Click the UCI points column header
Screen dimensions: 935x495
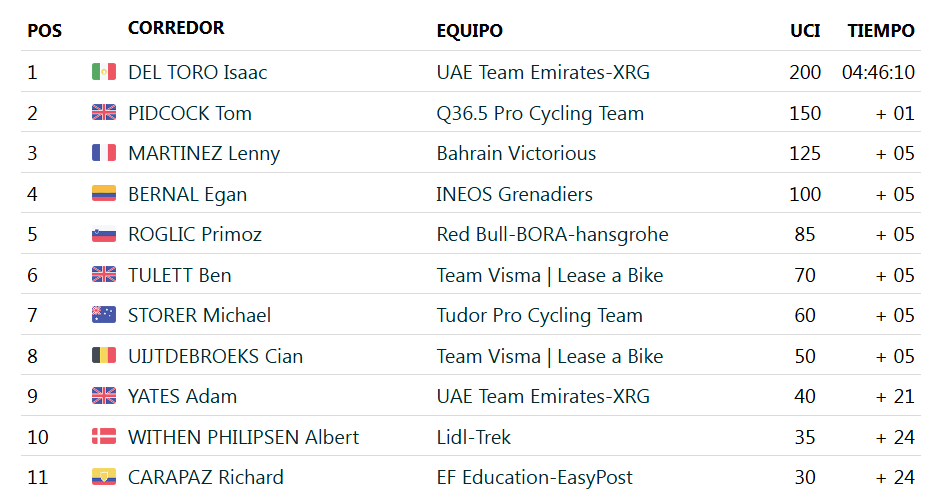point(805,31)
